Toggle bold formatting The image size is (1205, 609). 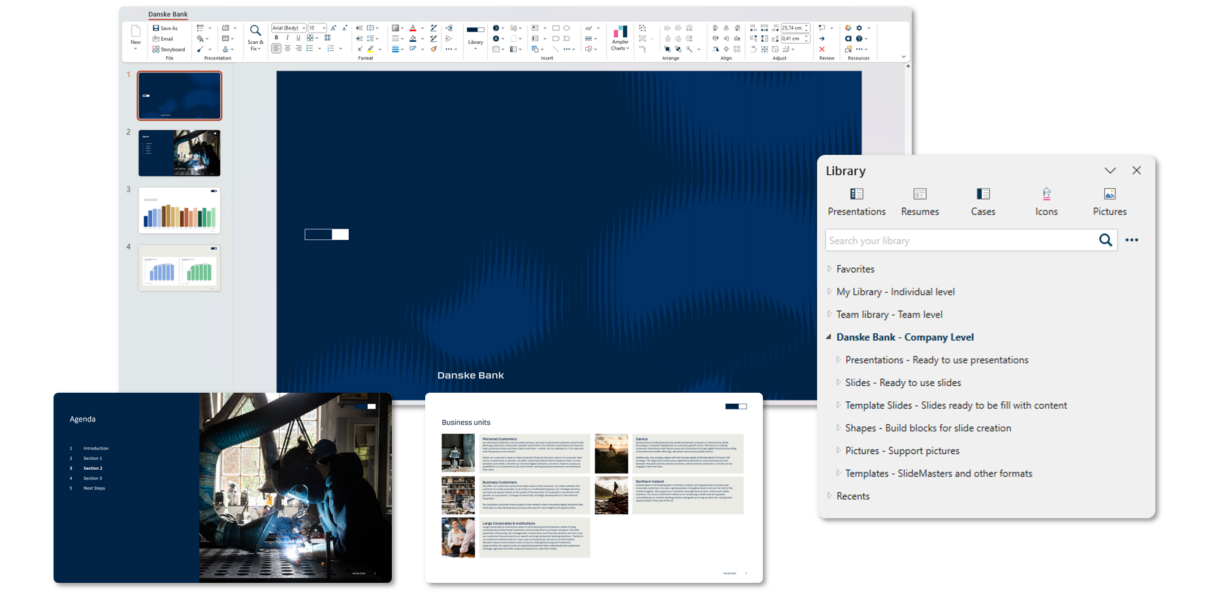[x=276, y=38]
